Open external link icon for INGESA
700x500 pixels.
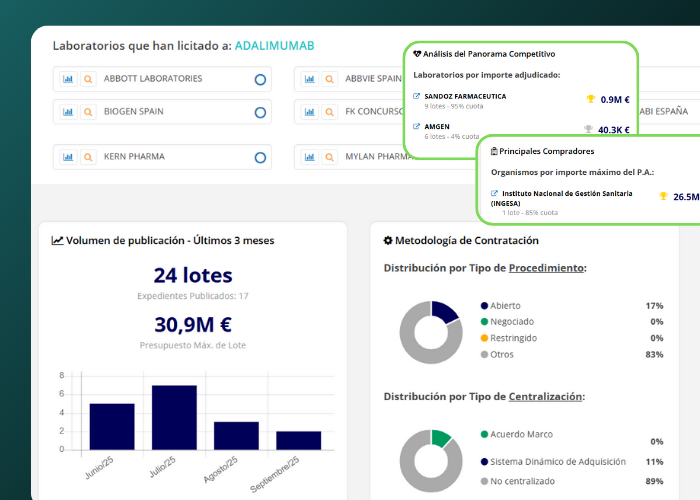pyautogui.click(x=494, y=193)
